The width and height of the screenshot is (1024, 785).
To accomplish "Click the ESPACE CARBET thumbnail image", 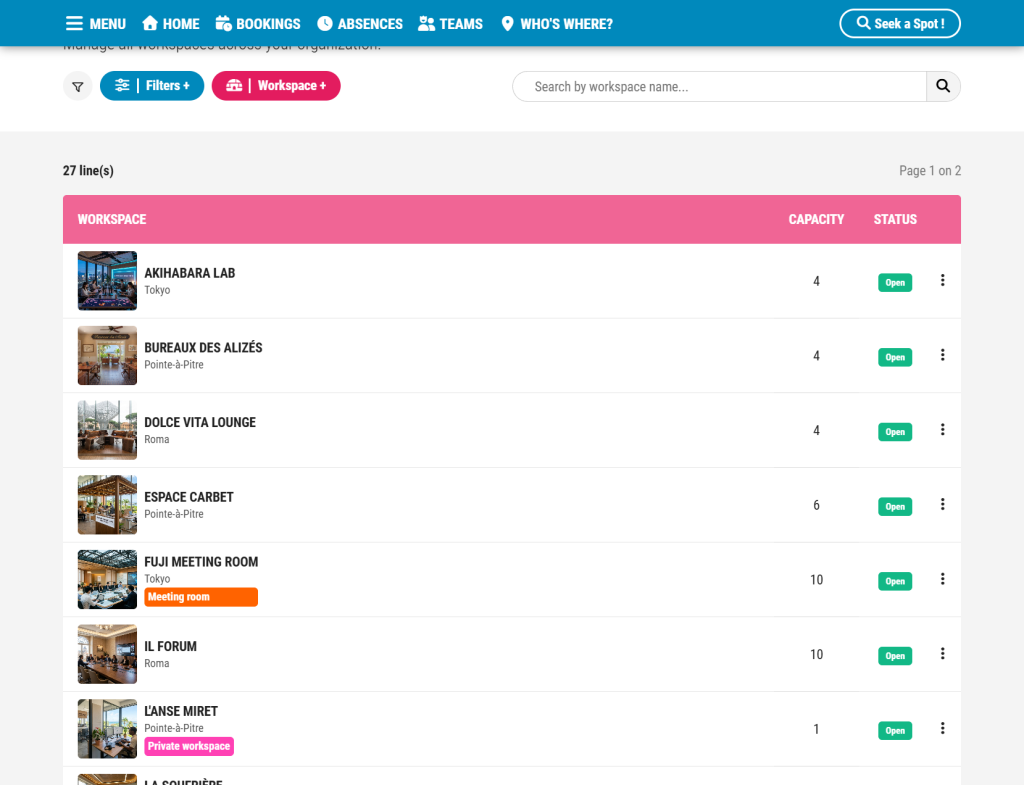I will (x=107, y=505).
